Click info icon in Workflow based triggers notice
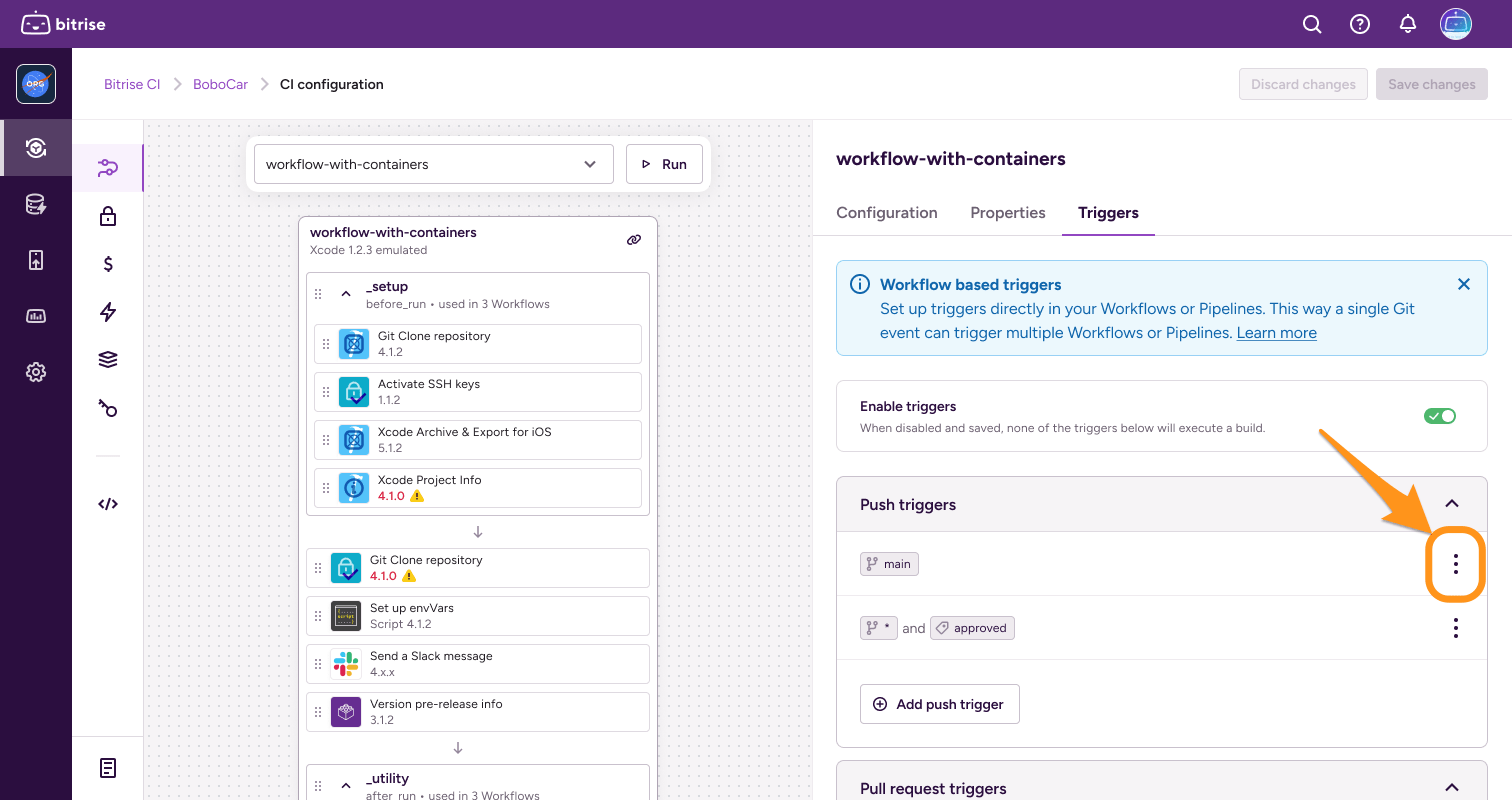 pos(860,284)
